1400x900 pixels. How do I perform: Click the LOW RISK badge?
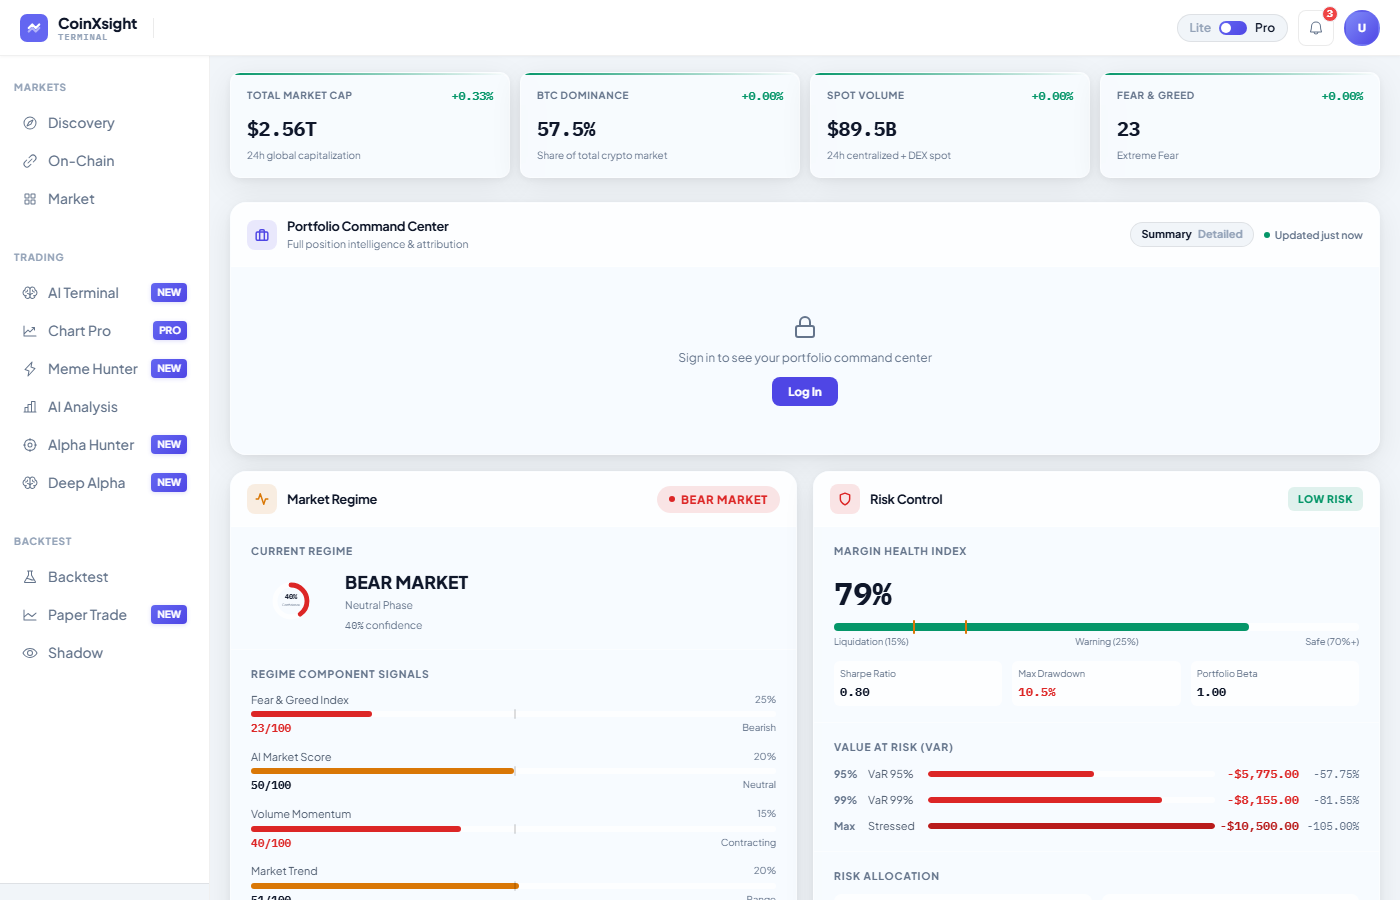1325,499
